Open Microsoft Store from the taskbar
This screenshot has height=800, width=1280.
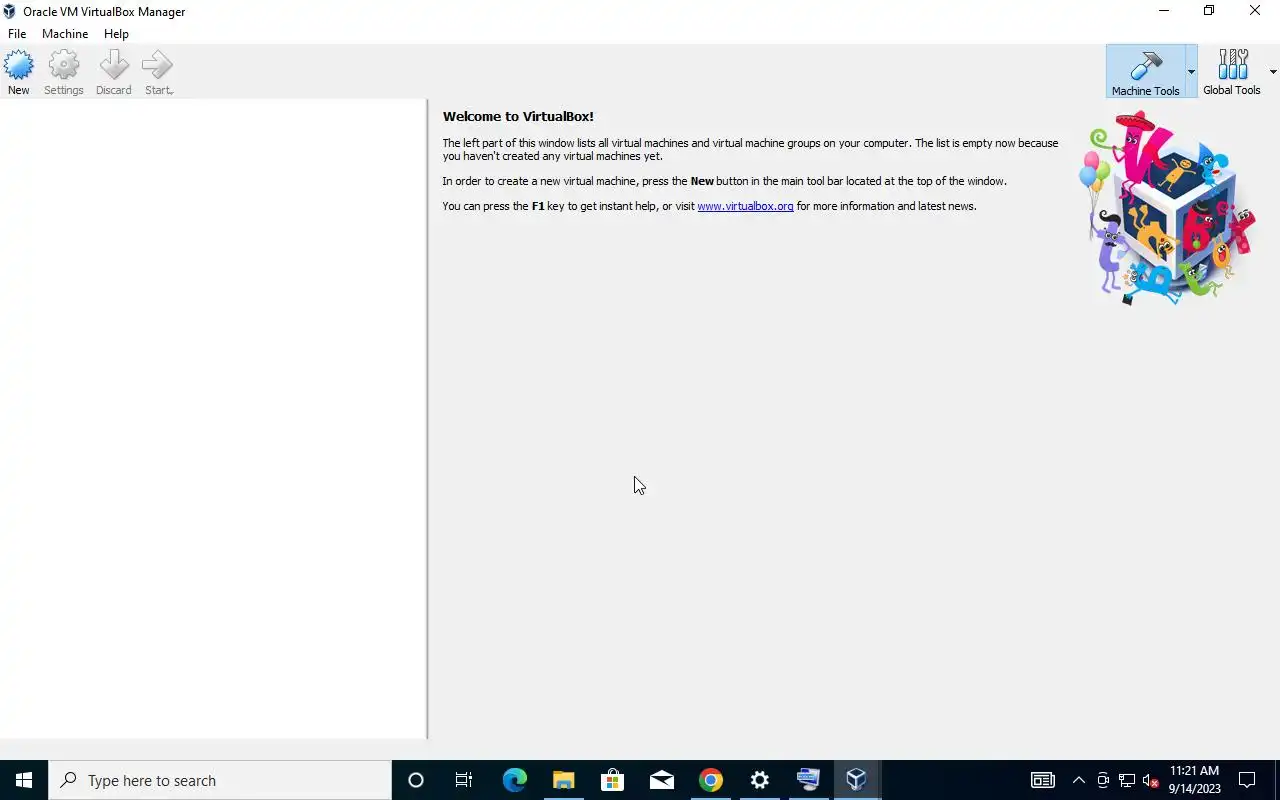(x=612, y=780)
